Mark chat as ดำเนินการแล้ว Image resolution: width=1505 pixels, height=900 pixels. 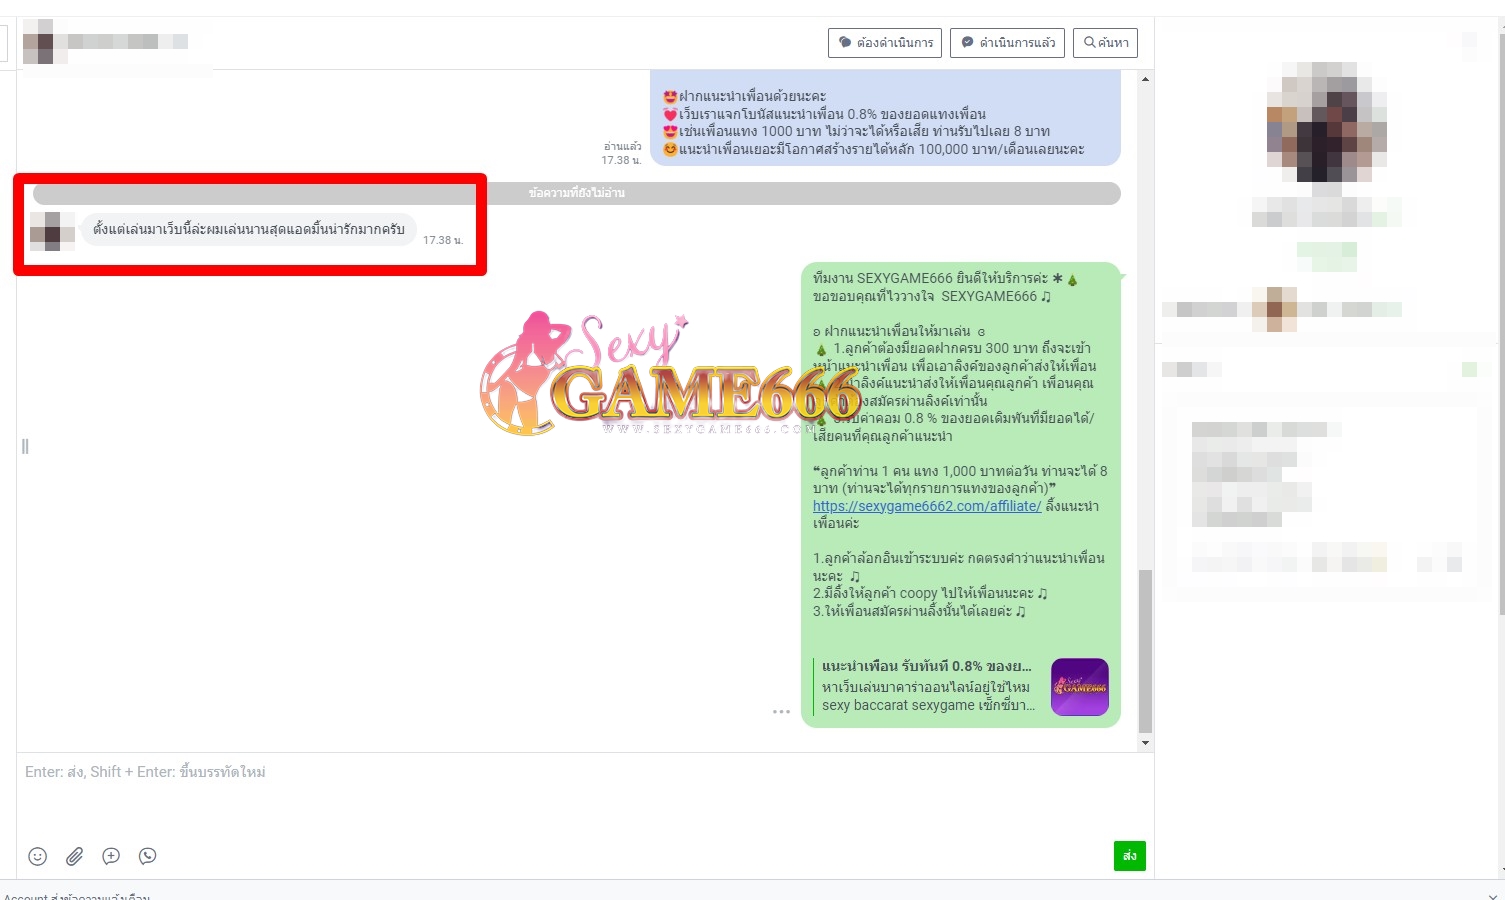(1007, 43)
